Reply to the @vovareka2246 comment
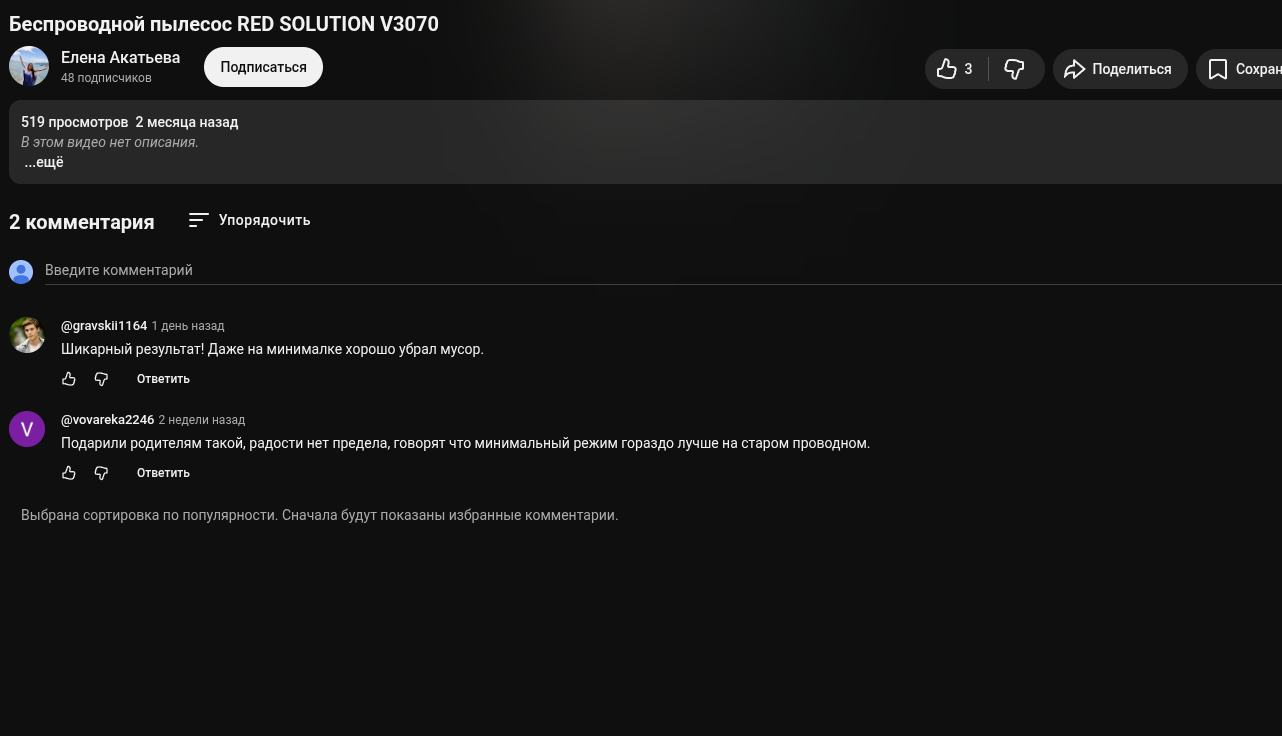Screen dimensions: 1282x736 pos(163,473)
